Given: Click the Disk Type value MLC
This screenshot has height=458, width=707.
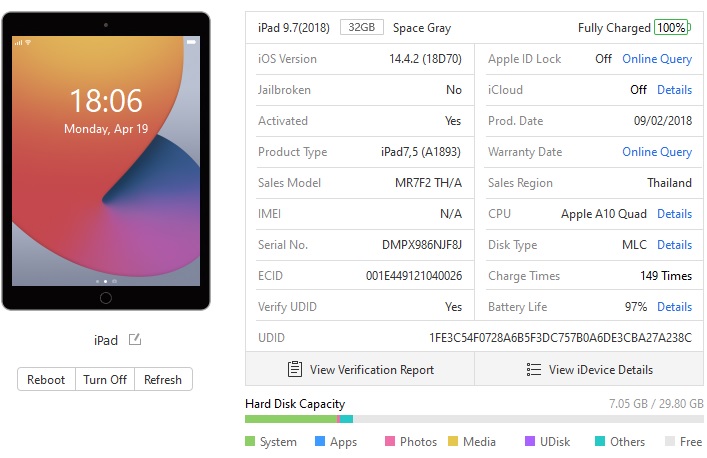Looking at the screenshot, I should [x=634, y=245].
